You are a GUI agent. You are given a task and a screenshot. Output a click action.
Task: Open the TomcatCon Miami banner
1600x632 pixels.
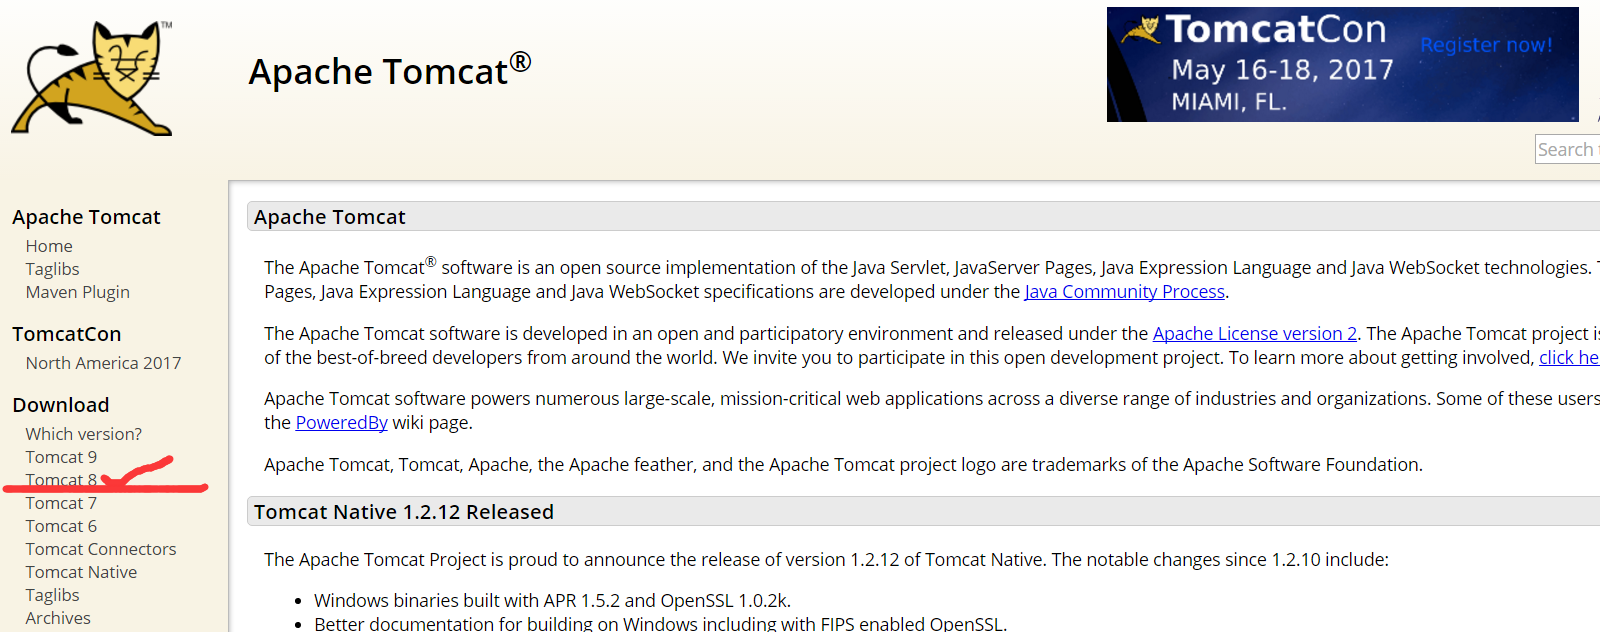pos(1342,64)
